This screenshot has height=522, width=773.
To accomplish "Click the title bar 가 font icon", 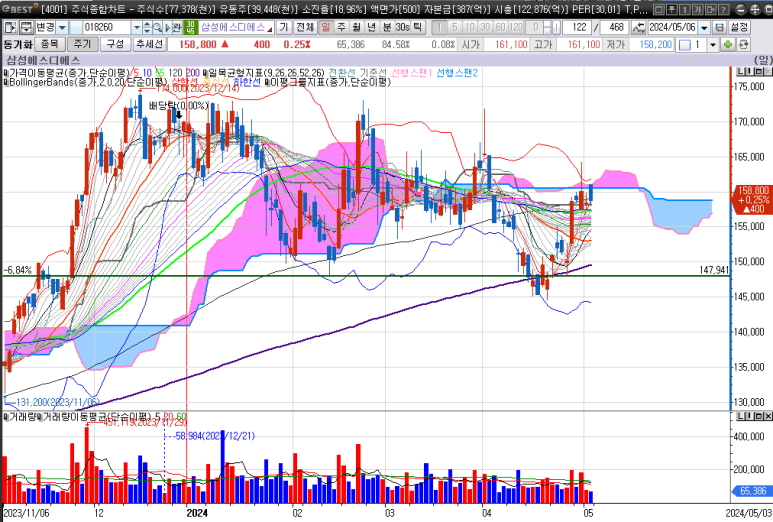I will (x=698, y=9).
